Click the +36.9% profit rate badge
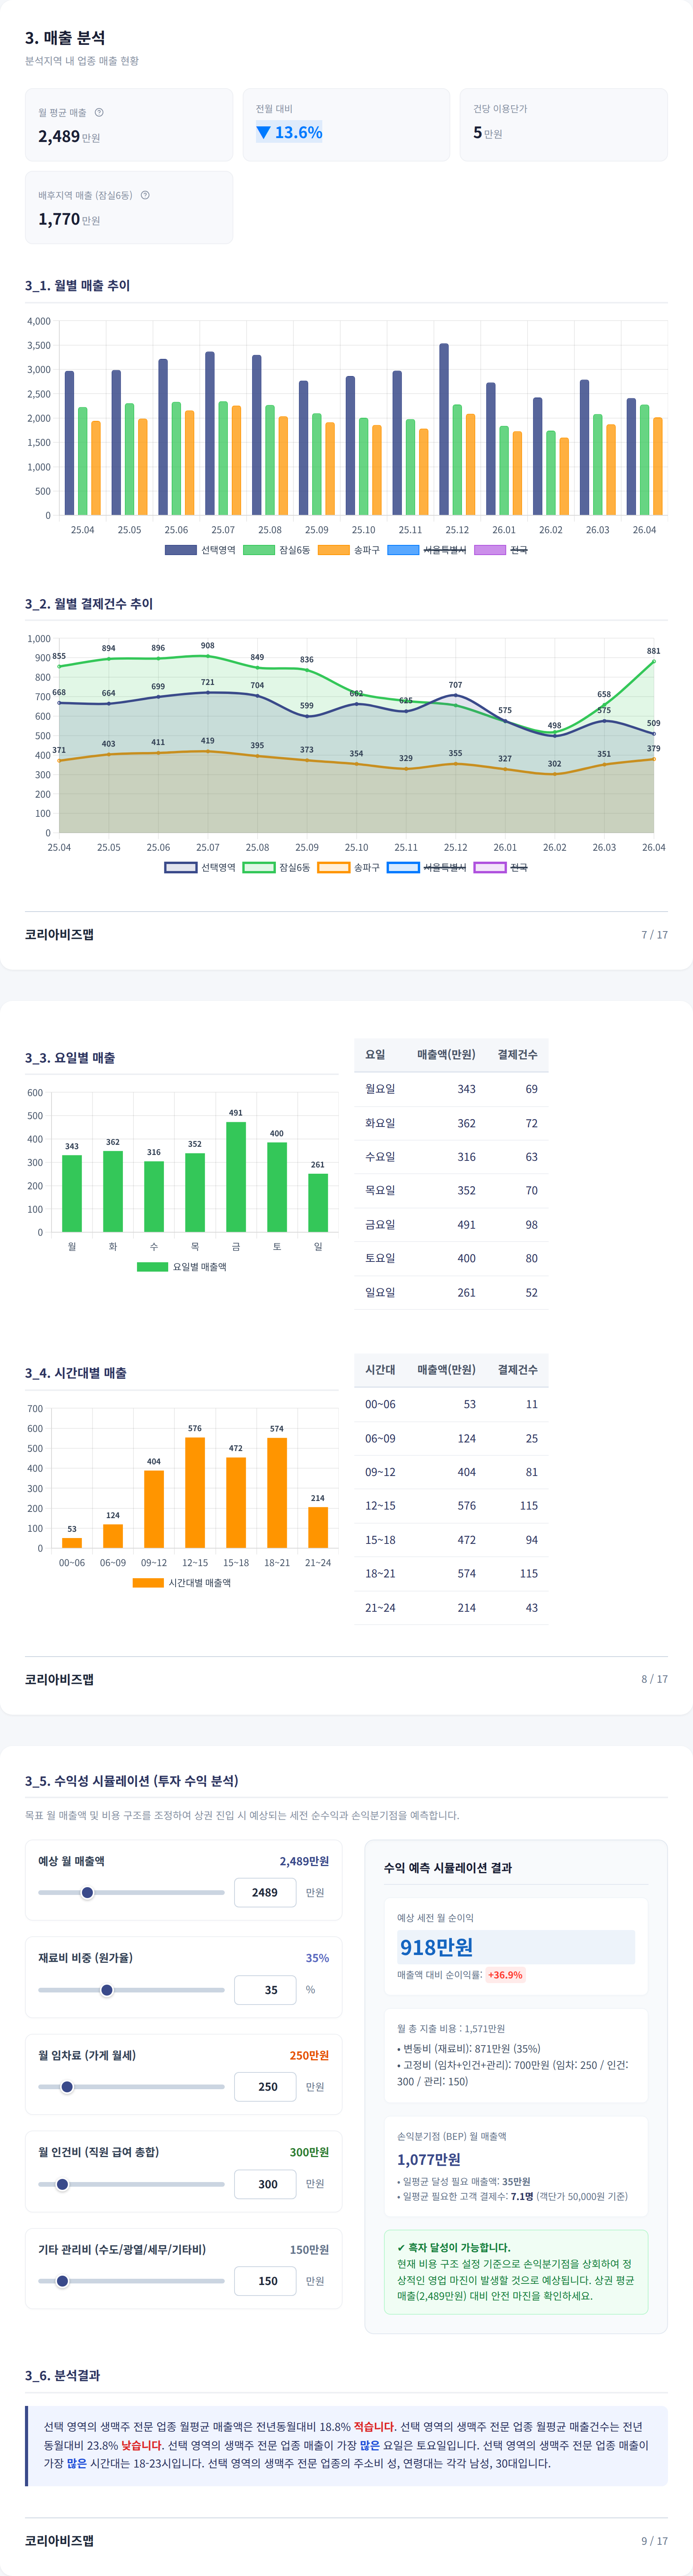The width and height of the screenshot is (693, 2576). 505,1975
